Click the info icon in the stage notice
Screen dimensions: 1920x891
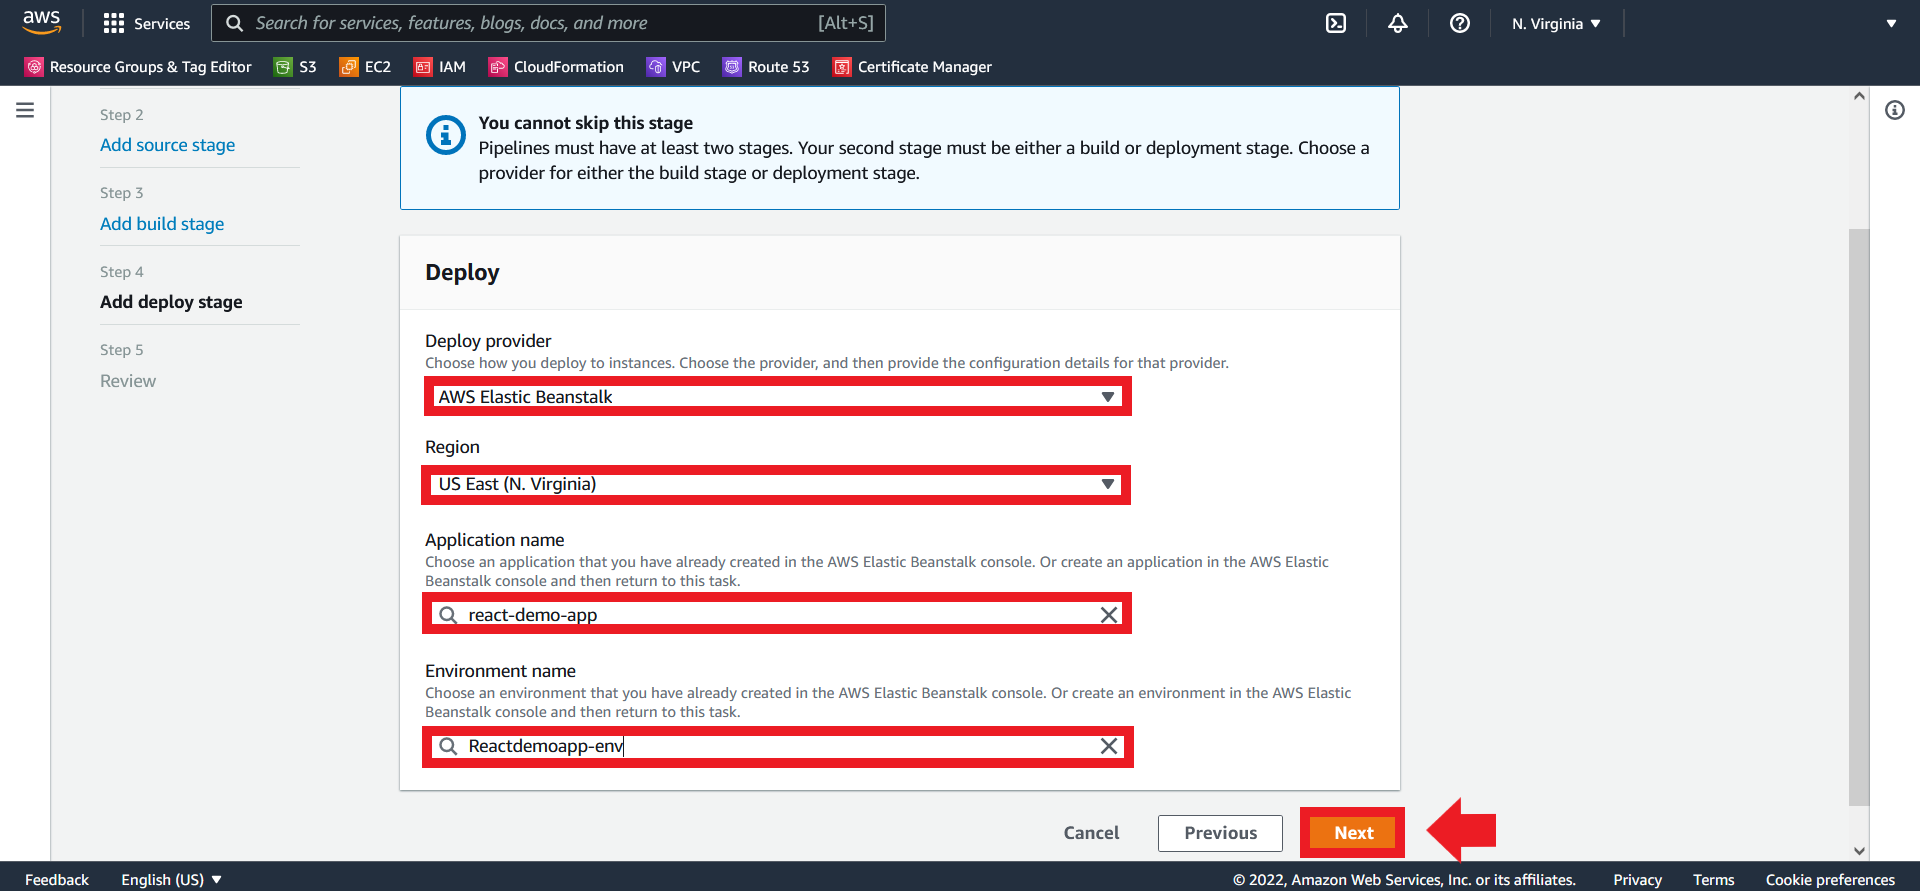(446, 135)
